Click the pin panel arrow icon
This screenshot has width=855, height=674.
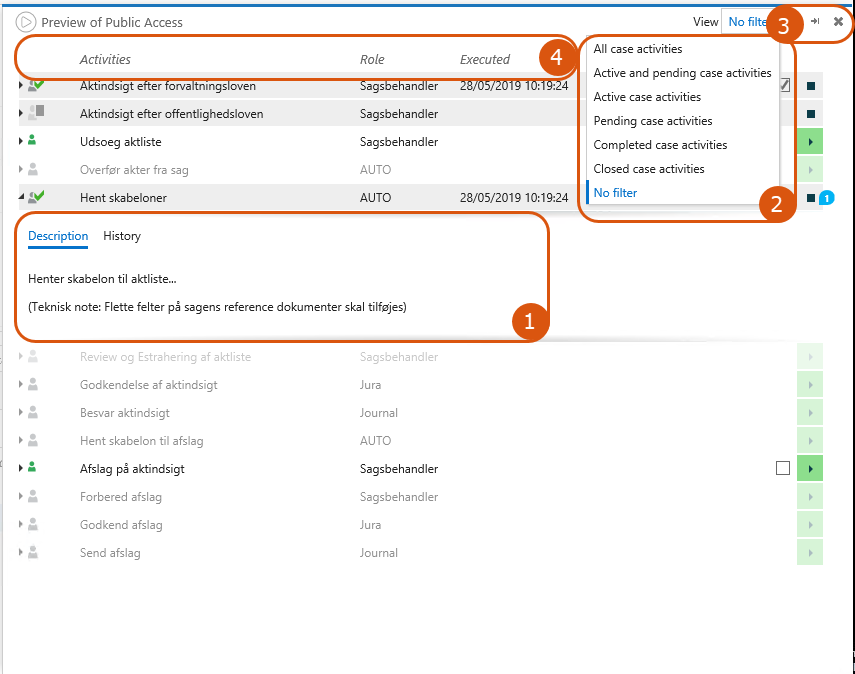(816, 21)
